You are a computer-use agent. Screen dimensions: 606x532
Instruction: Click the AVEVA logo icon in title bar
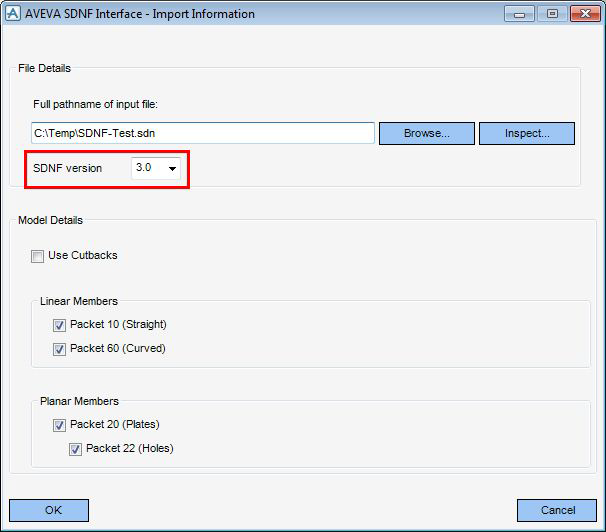13,14
